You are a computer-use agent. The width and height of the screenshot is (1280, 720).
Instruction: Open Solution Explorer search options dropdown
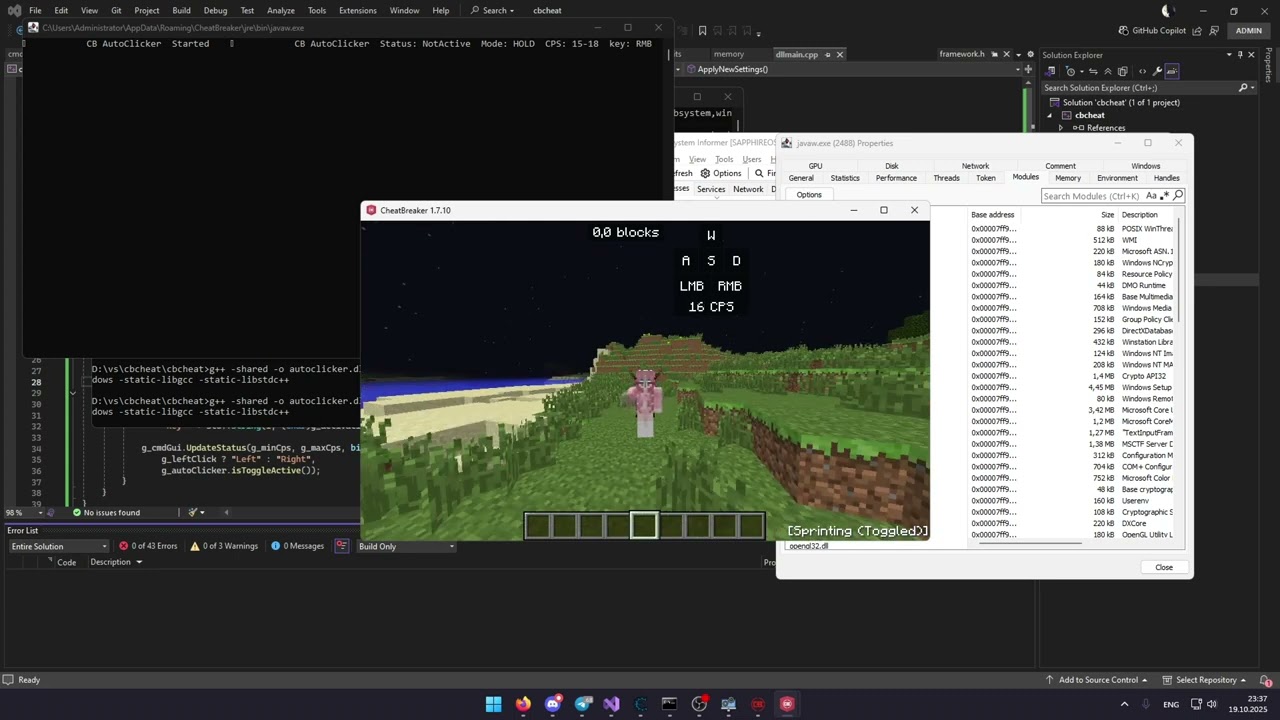point(1252,88)
